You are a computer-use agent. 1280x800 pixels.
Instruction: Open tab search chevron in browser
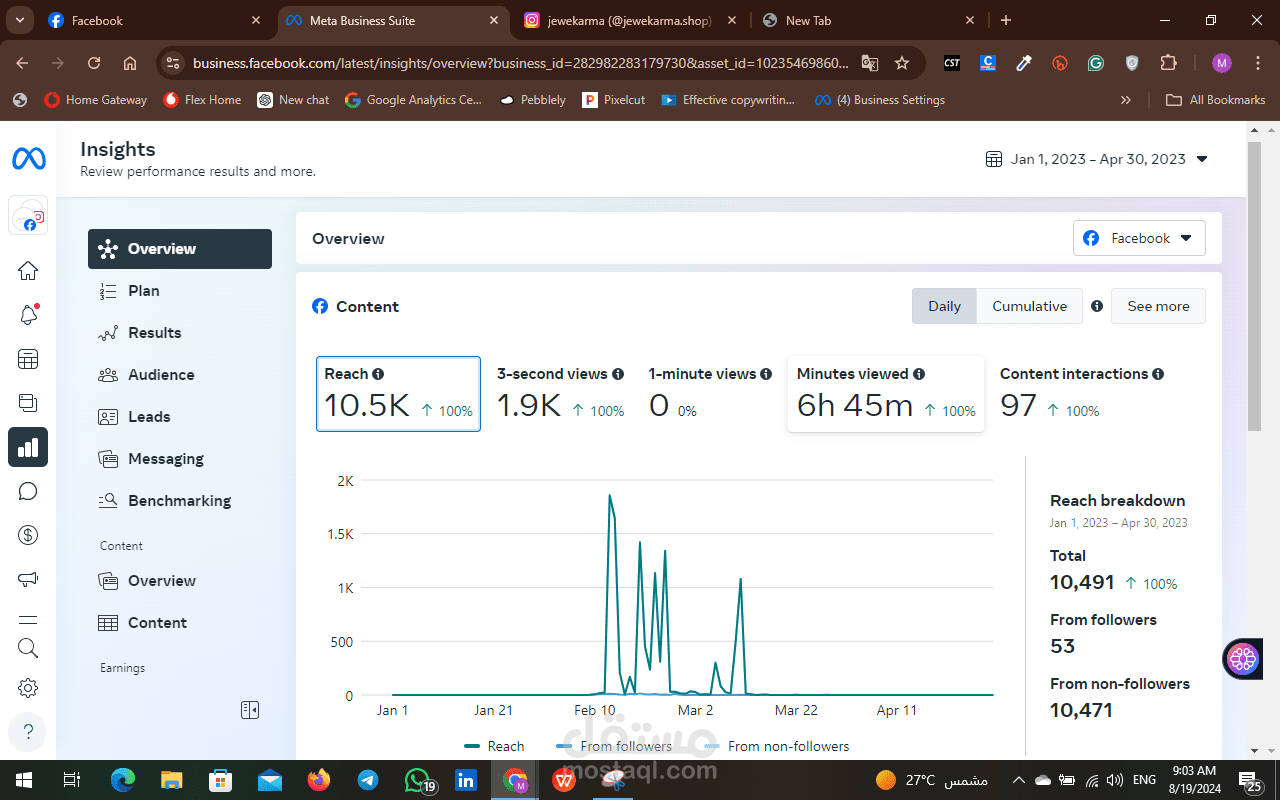[20, 20]
